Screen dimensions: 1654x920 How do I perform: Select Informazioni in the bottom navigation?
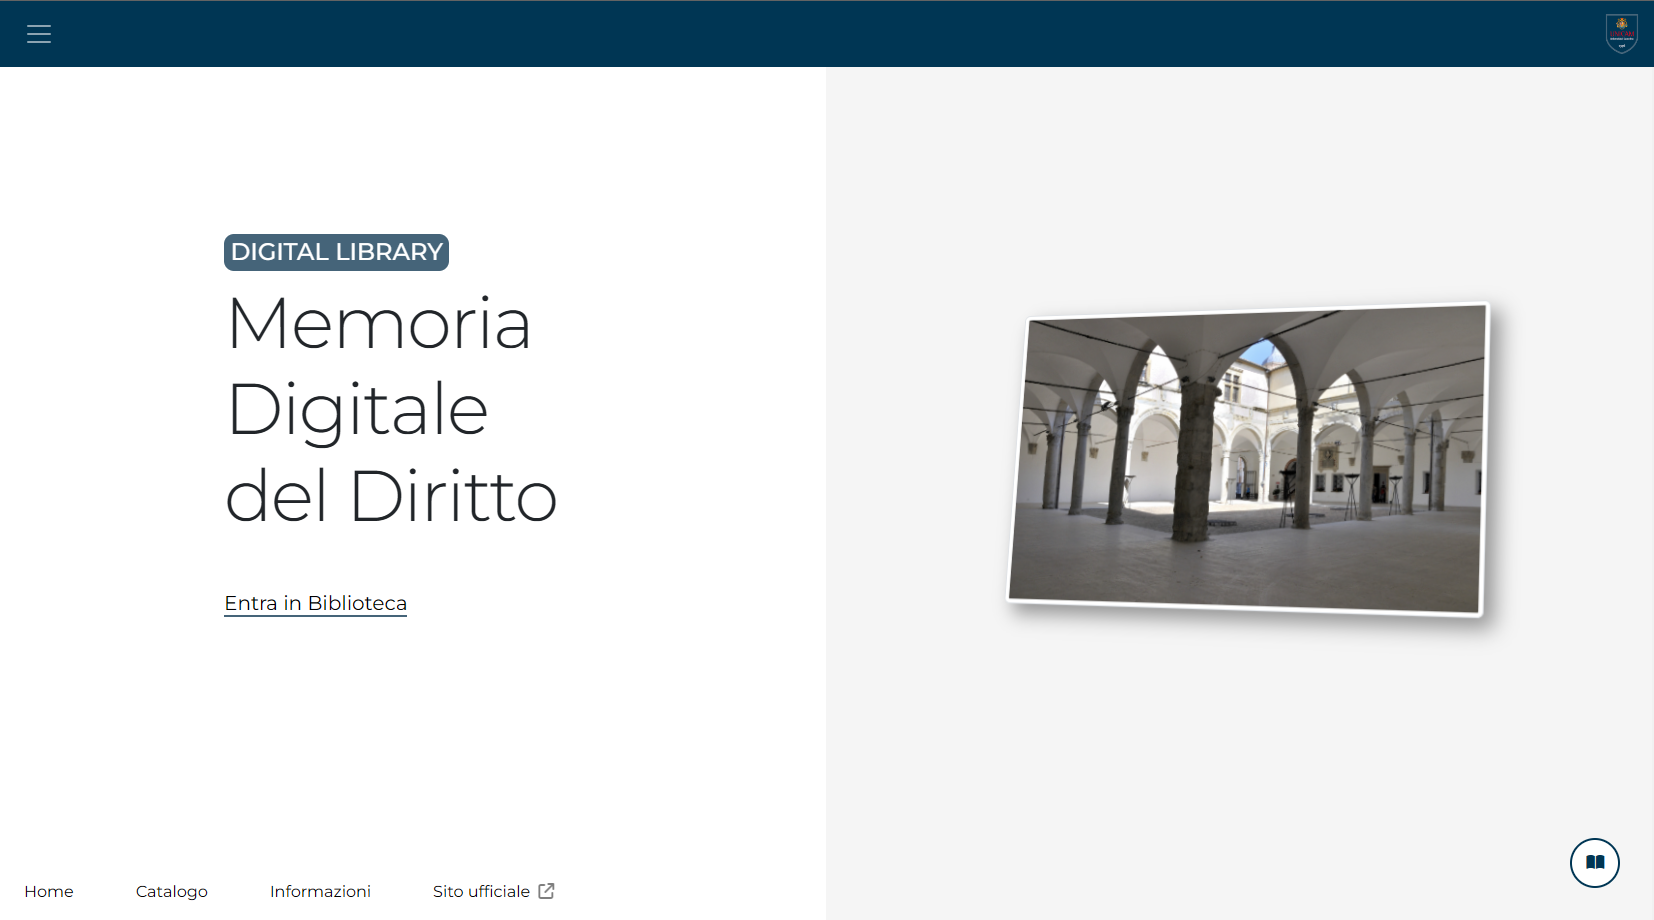click(x=320, y=891)
